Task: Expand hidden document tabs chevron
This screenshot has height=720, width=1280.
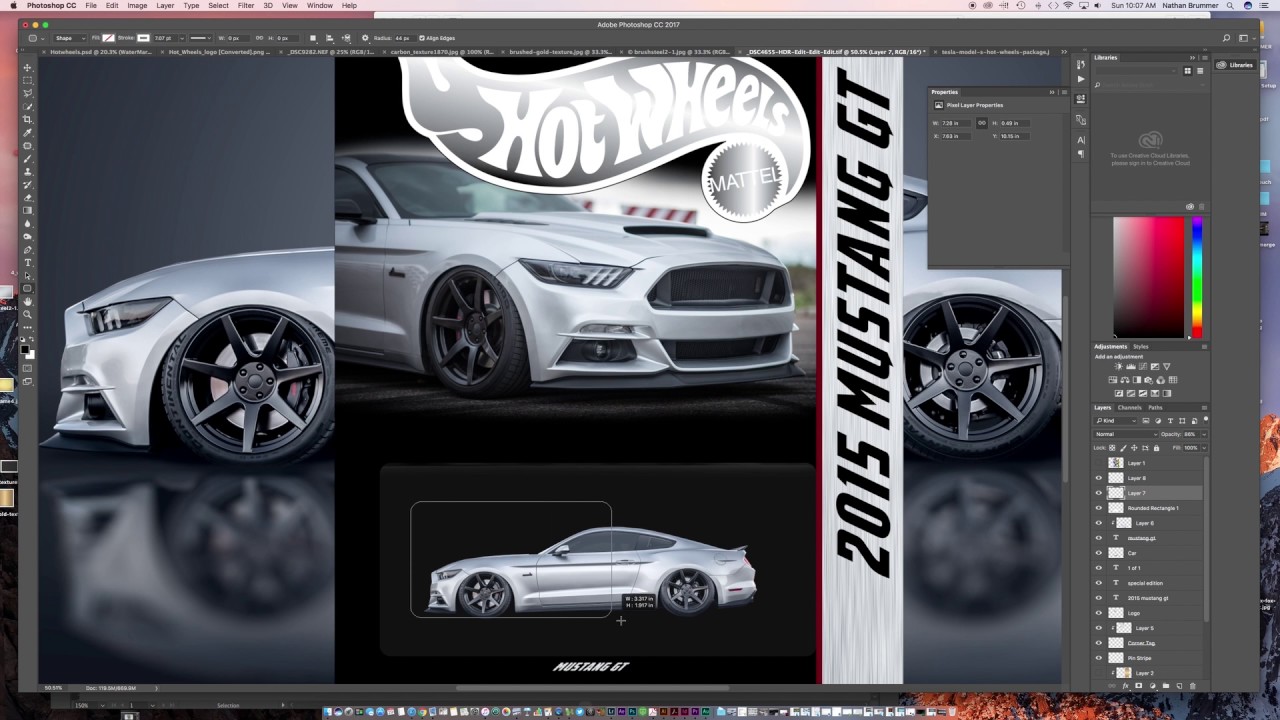Action: [1064, 52]
